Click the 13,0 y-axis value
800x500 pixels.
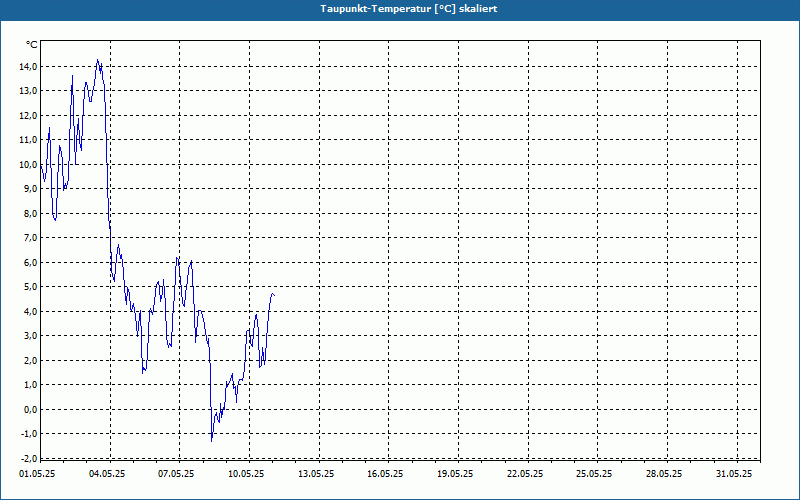pos(28,91)
